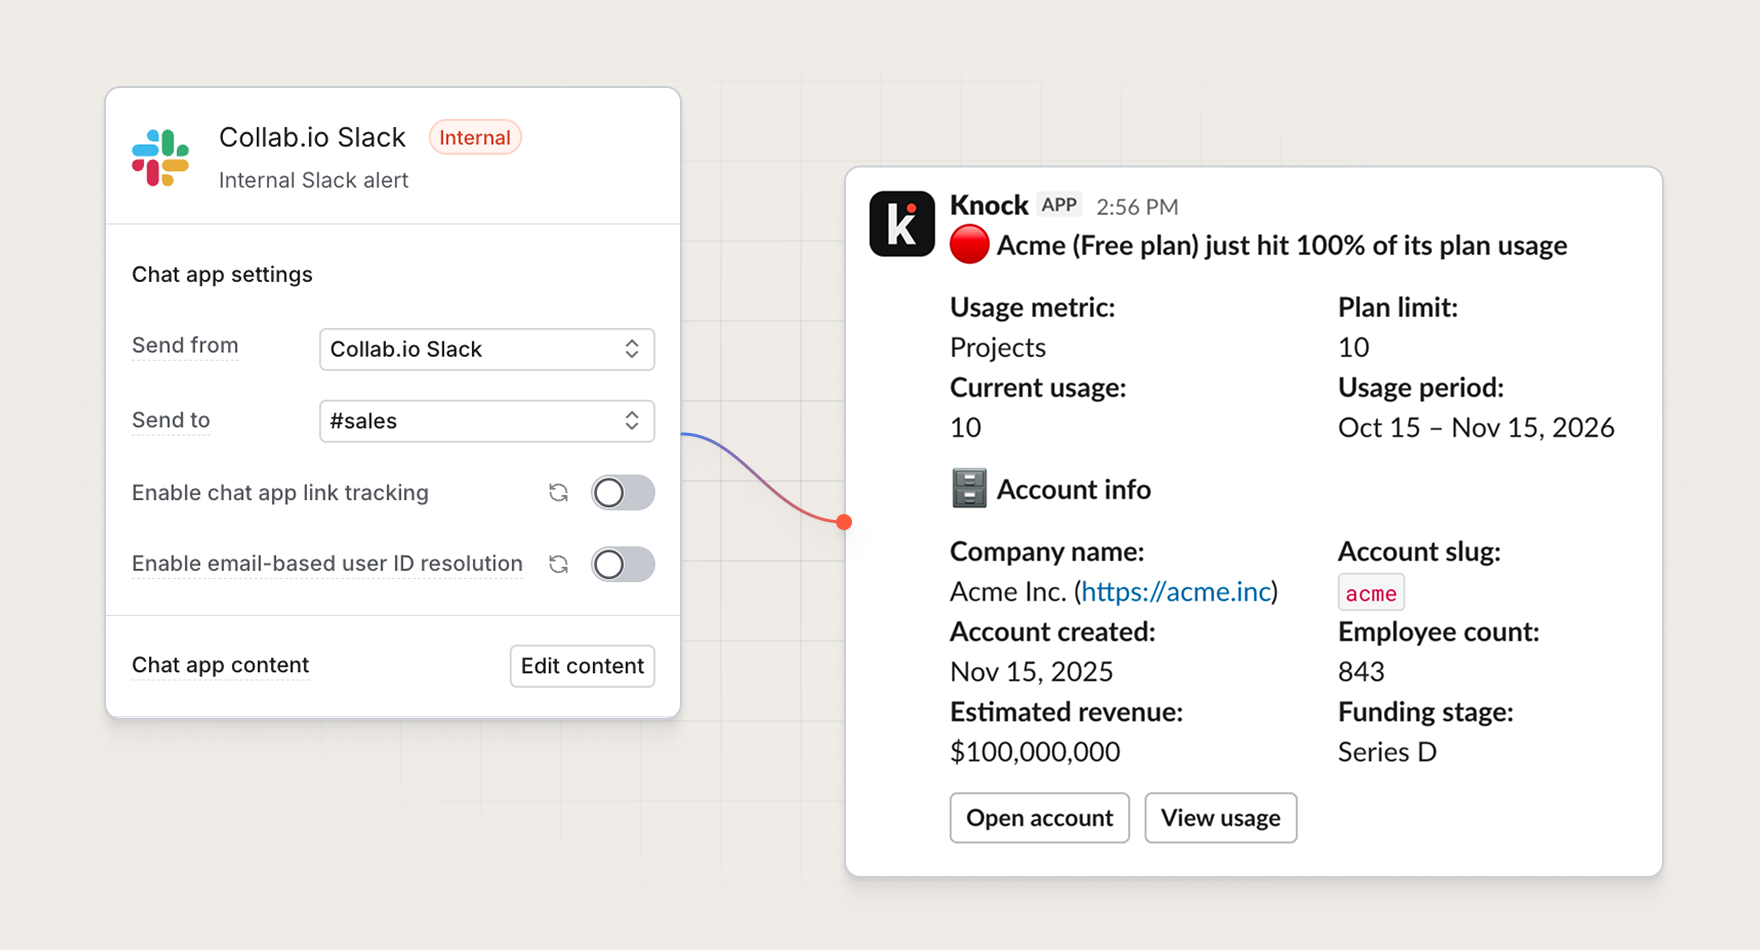Click the Collab.io Slack title
Viewport: 1760px width, 950px height.
(312, 137)
